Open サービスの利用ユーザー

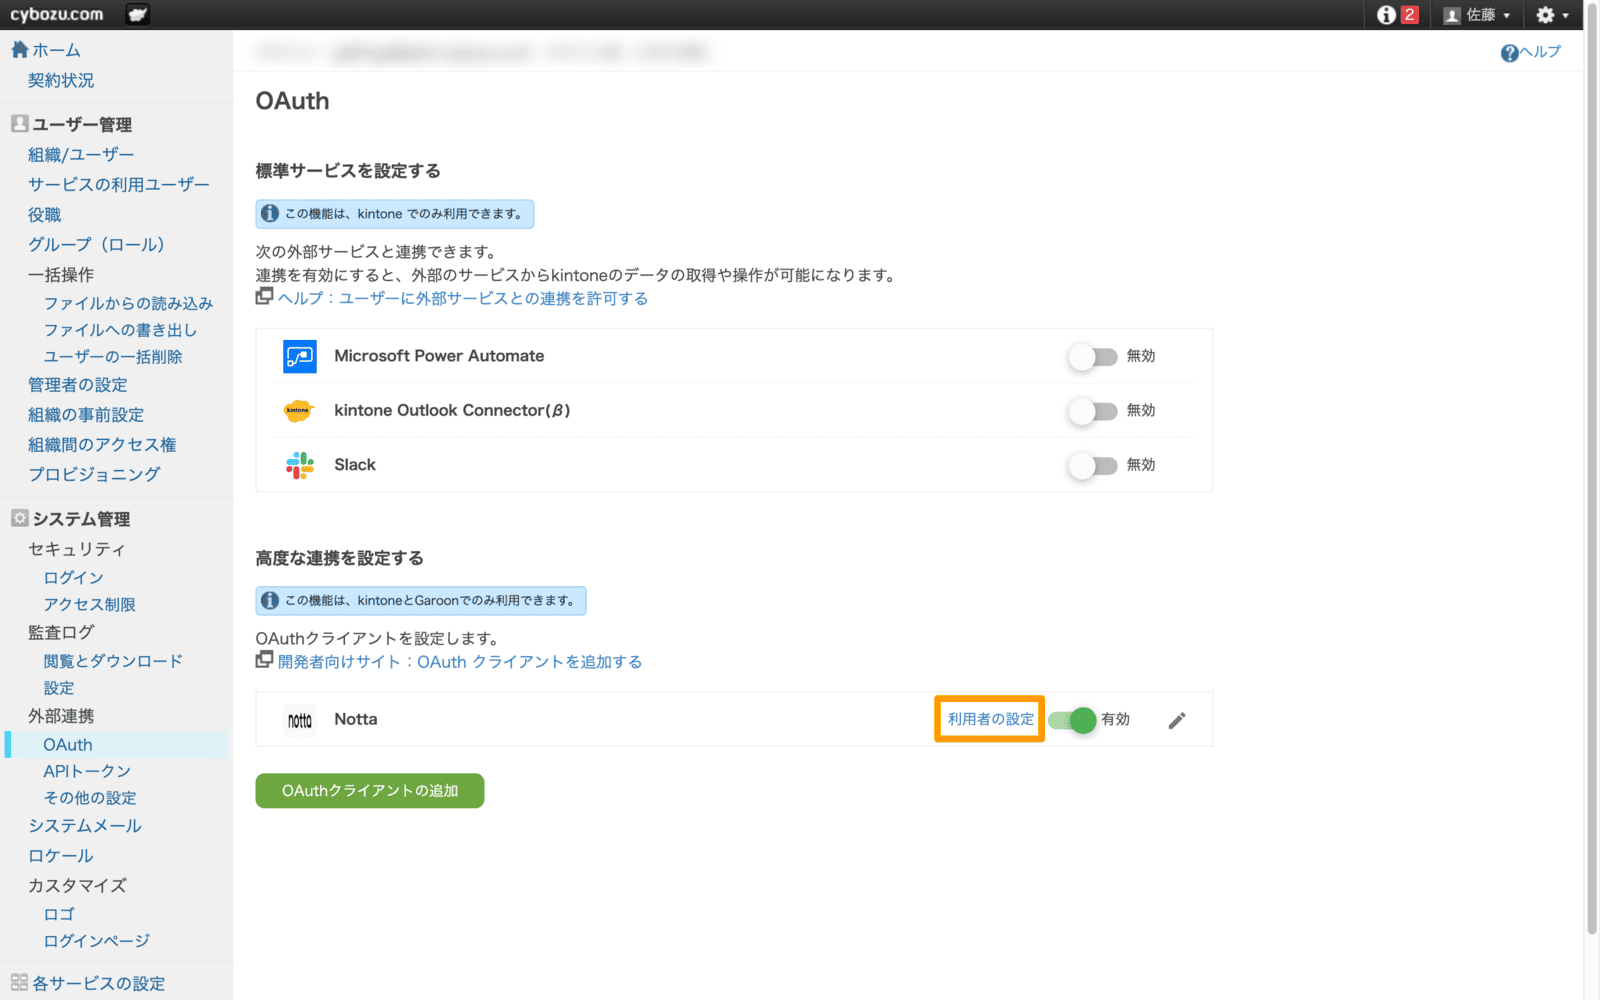[119, 184]
